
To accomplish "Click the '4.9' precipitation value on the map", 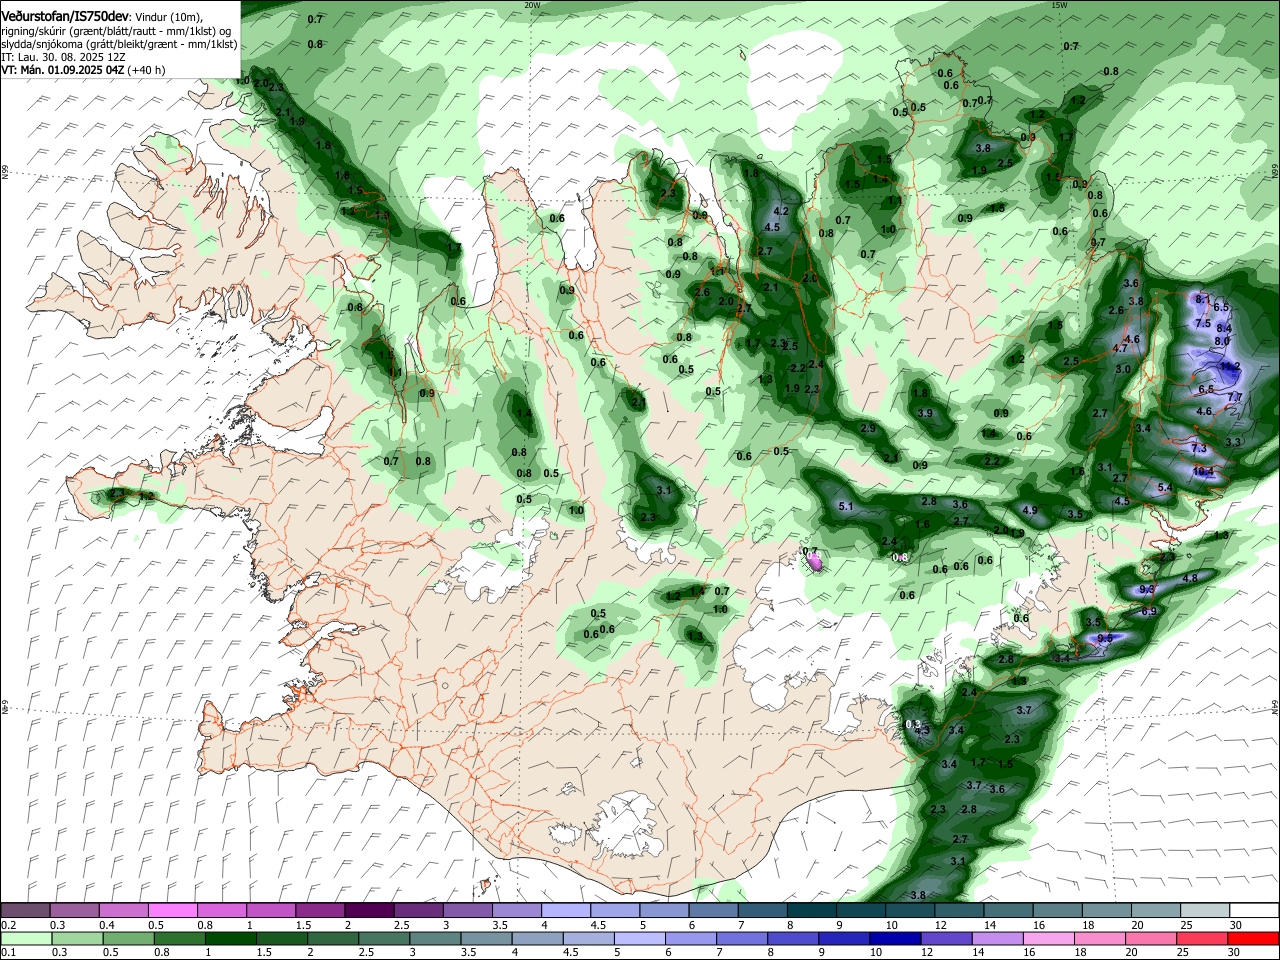I will 1030,511.
